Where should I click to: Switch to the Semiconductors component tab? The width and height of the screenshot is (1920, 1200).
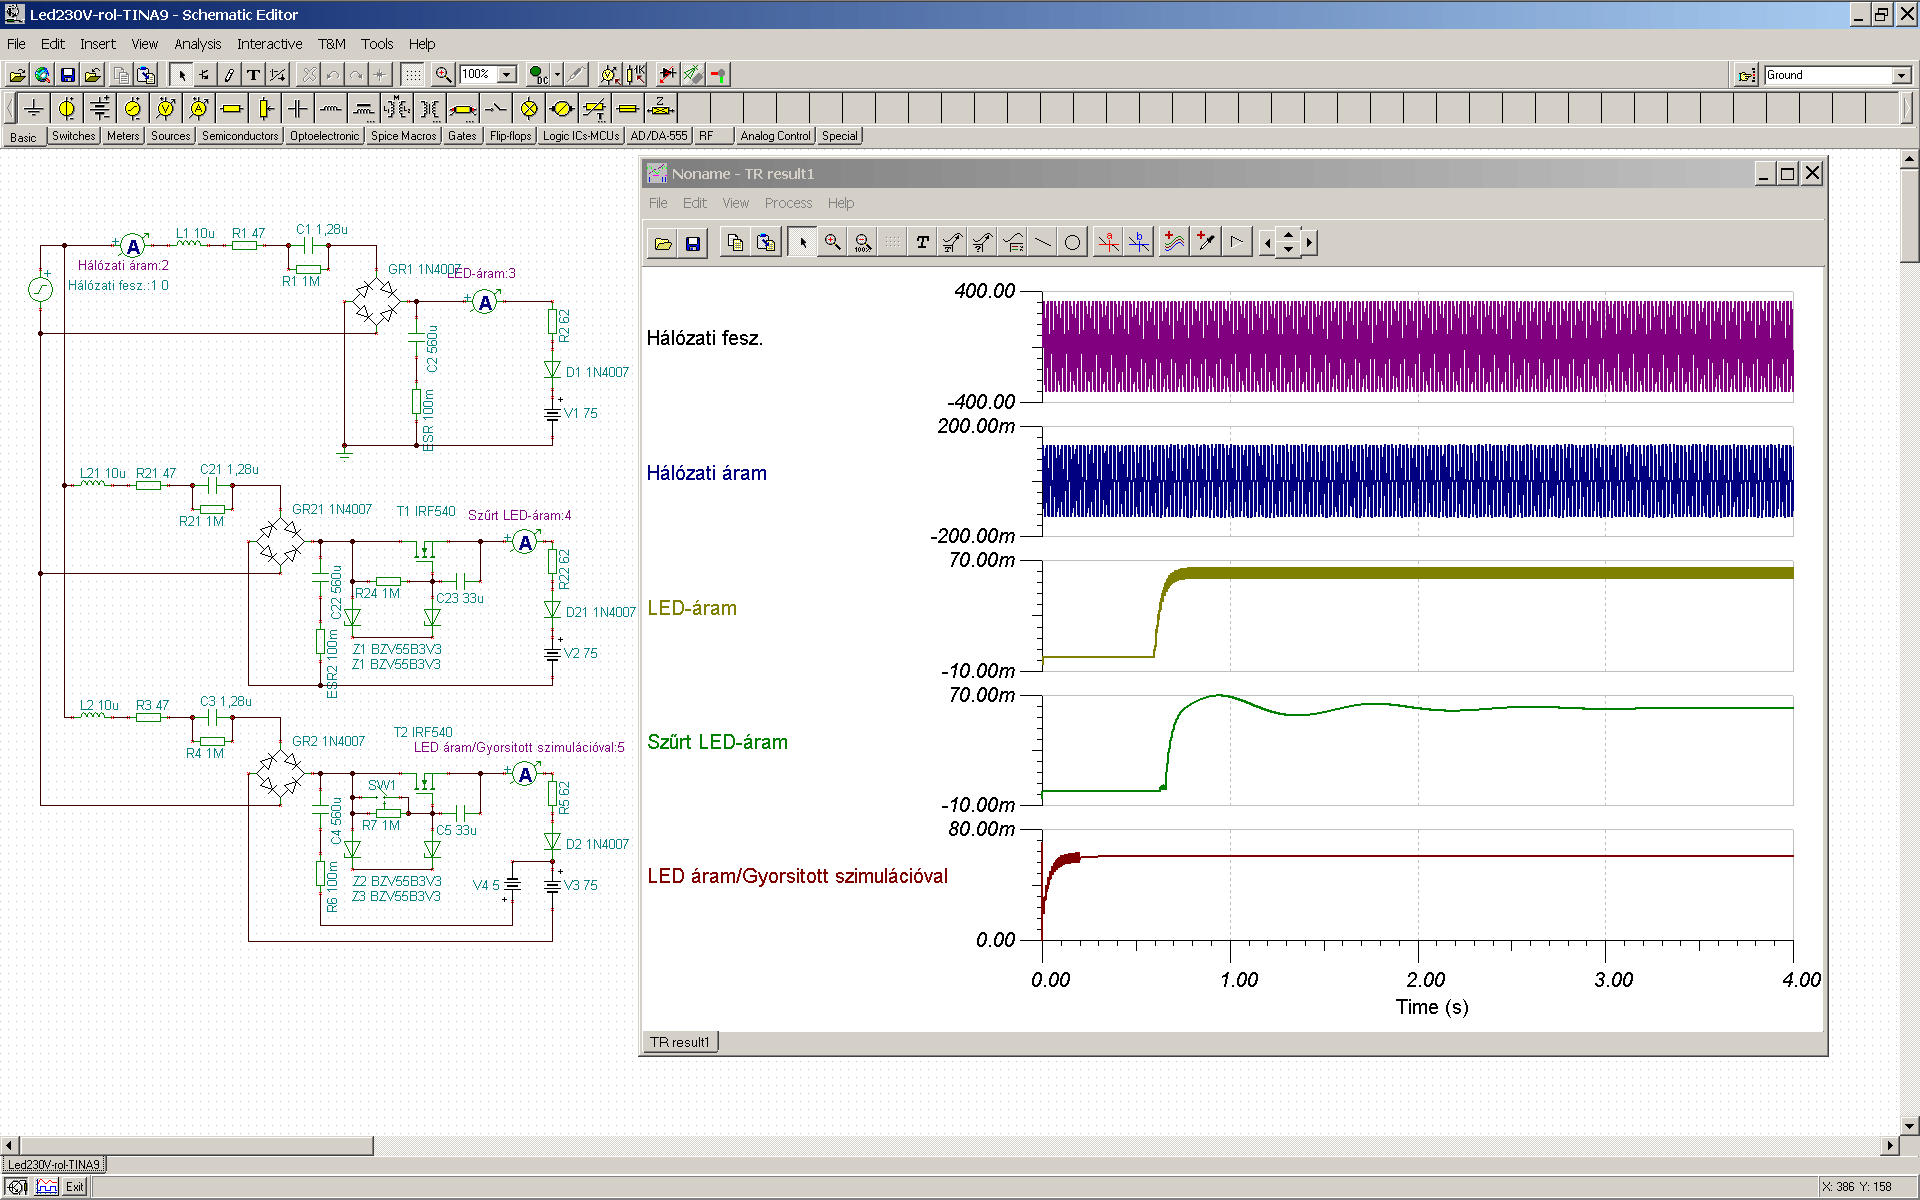click(240, 136)
